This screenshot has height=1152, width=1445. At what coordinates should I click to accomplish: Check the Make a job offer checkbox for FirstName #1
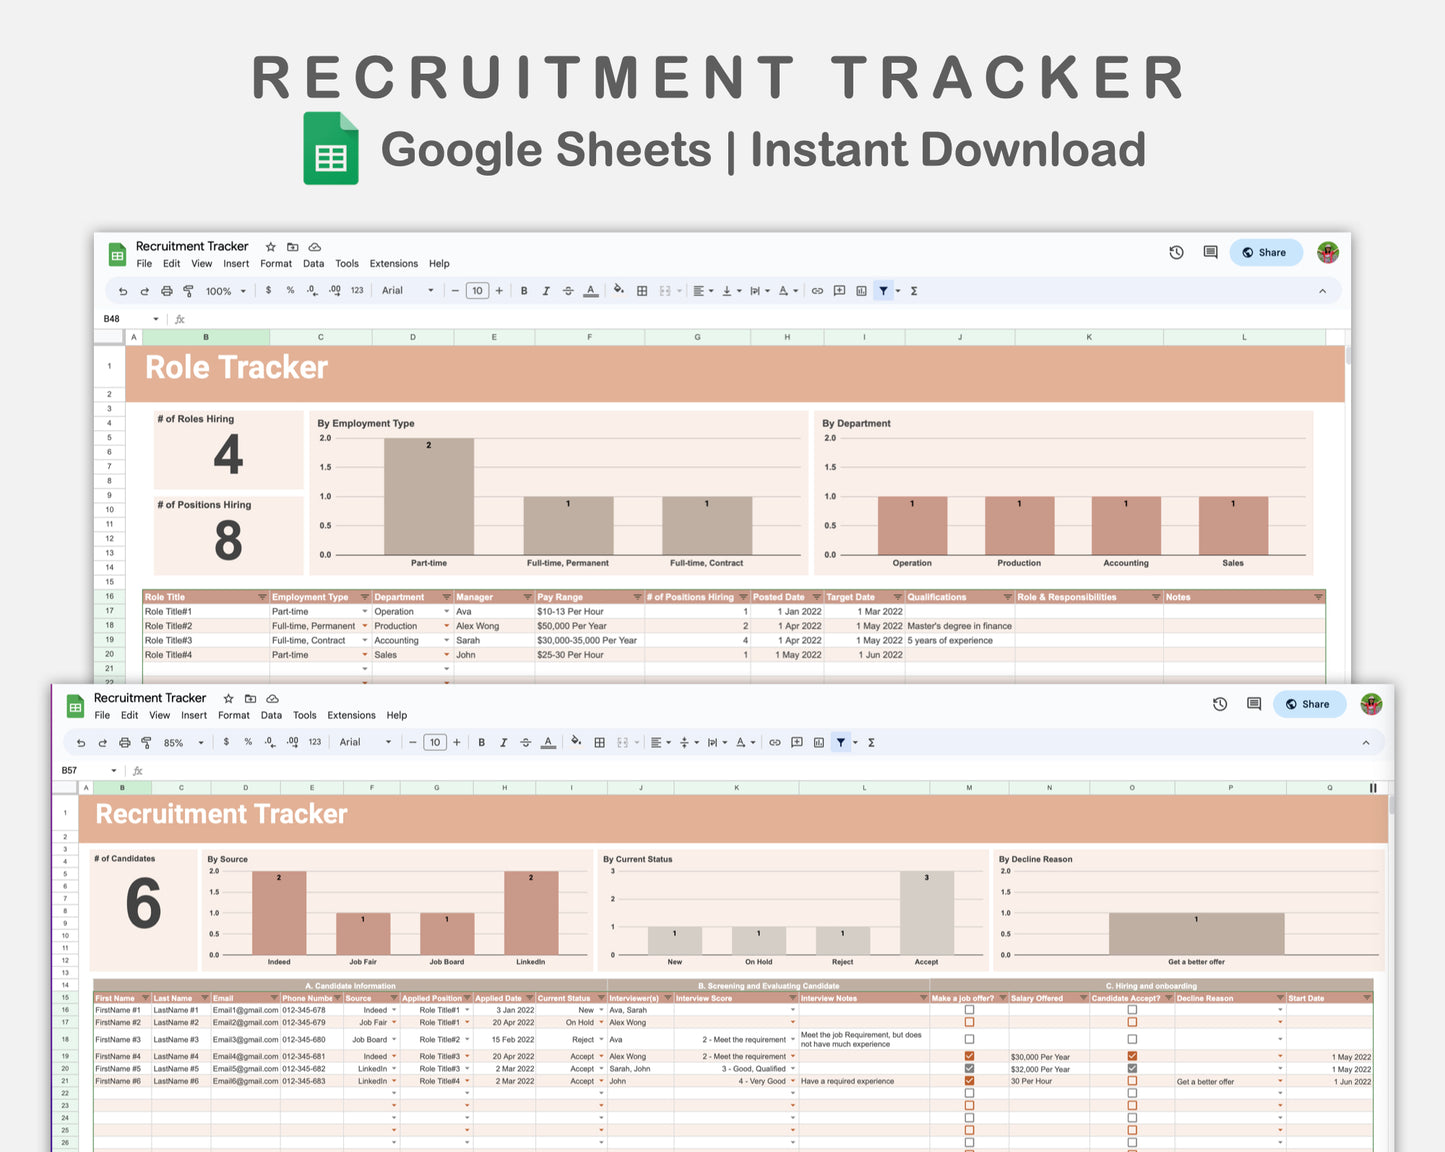point(968,1010)
